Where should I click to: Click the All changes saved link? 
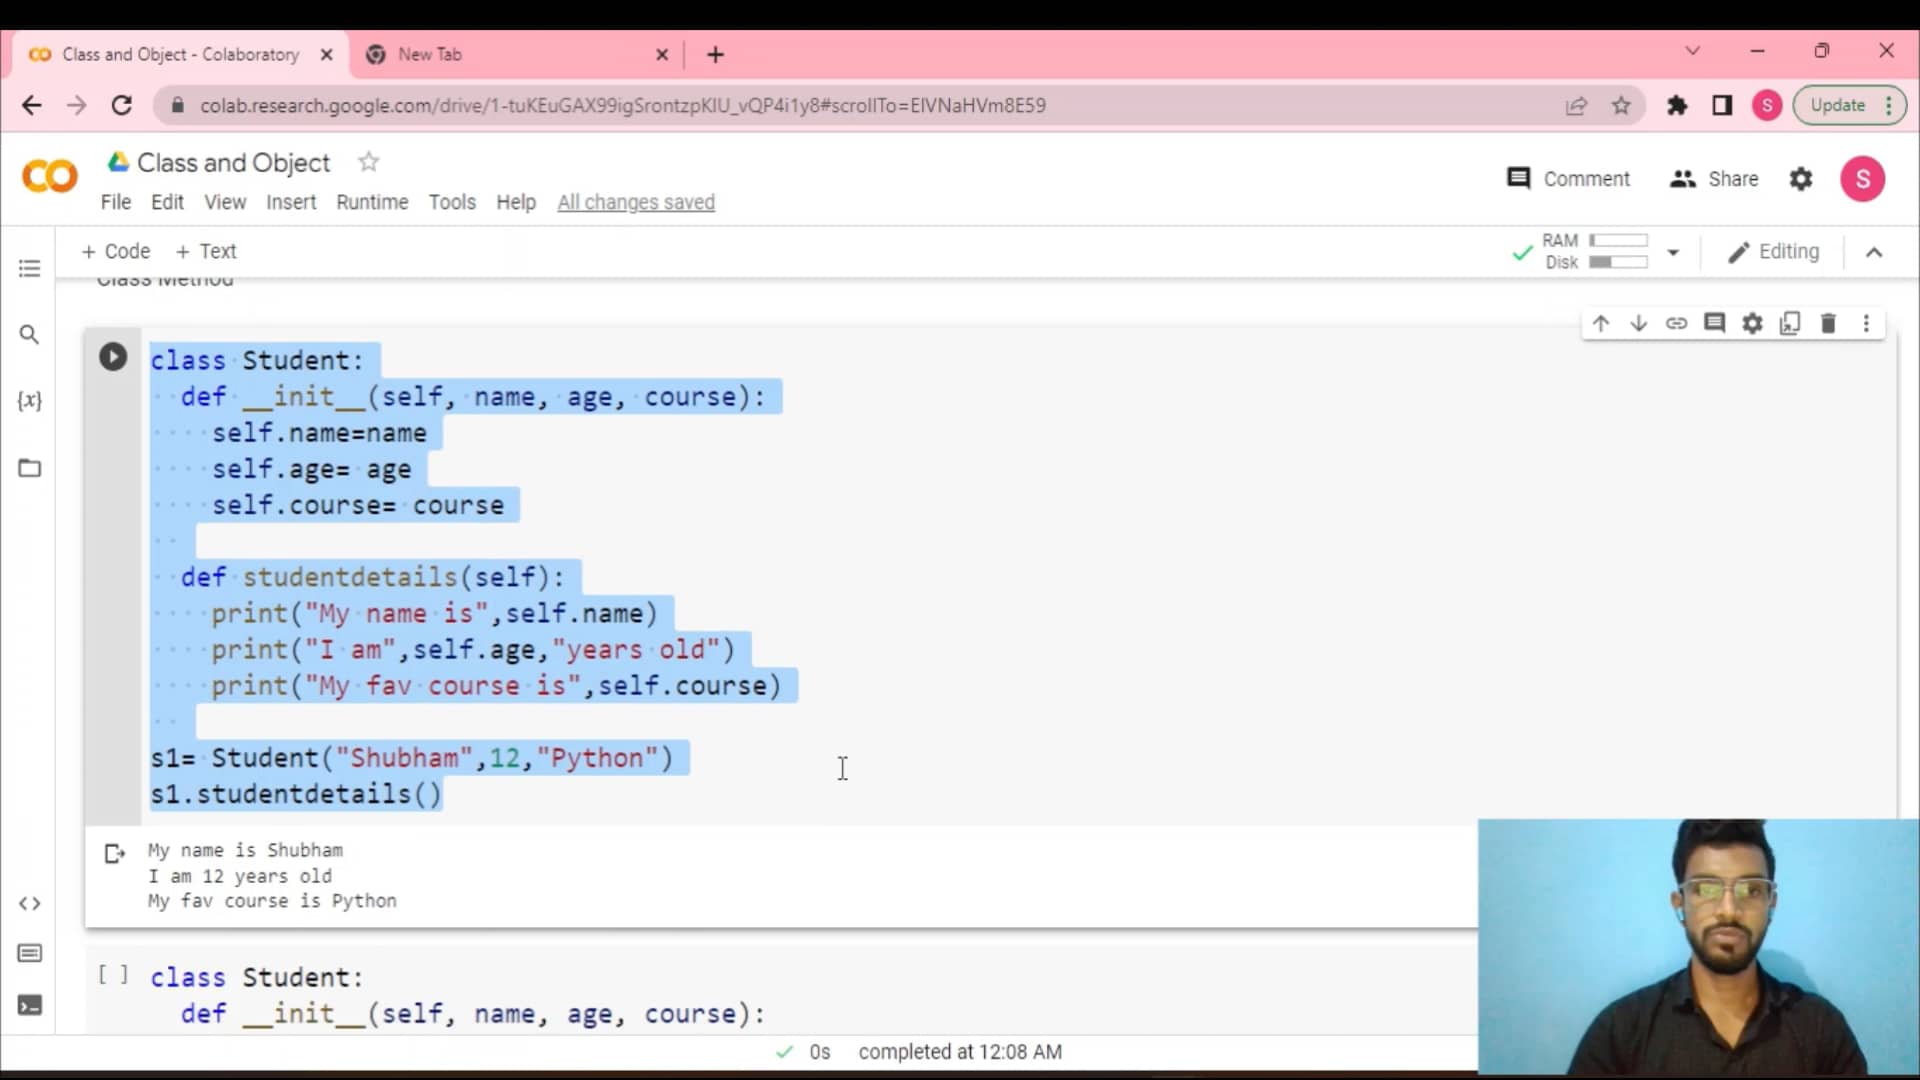[636, 202]
